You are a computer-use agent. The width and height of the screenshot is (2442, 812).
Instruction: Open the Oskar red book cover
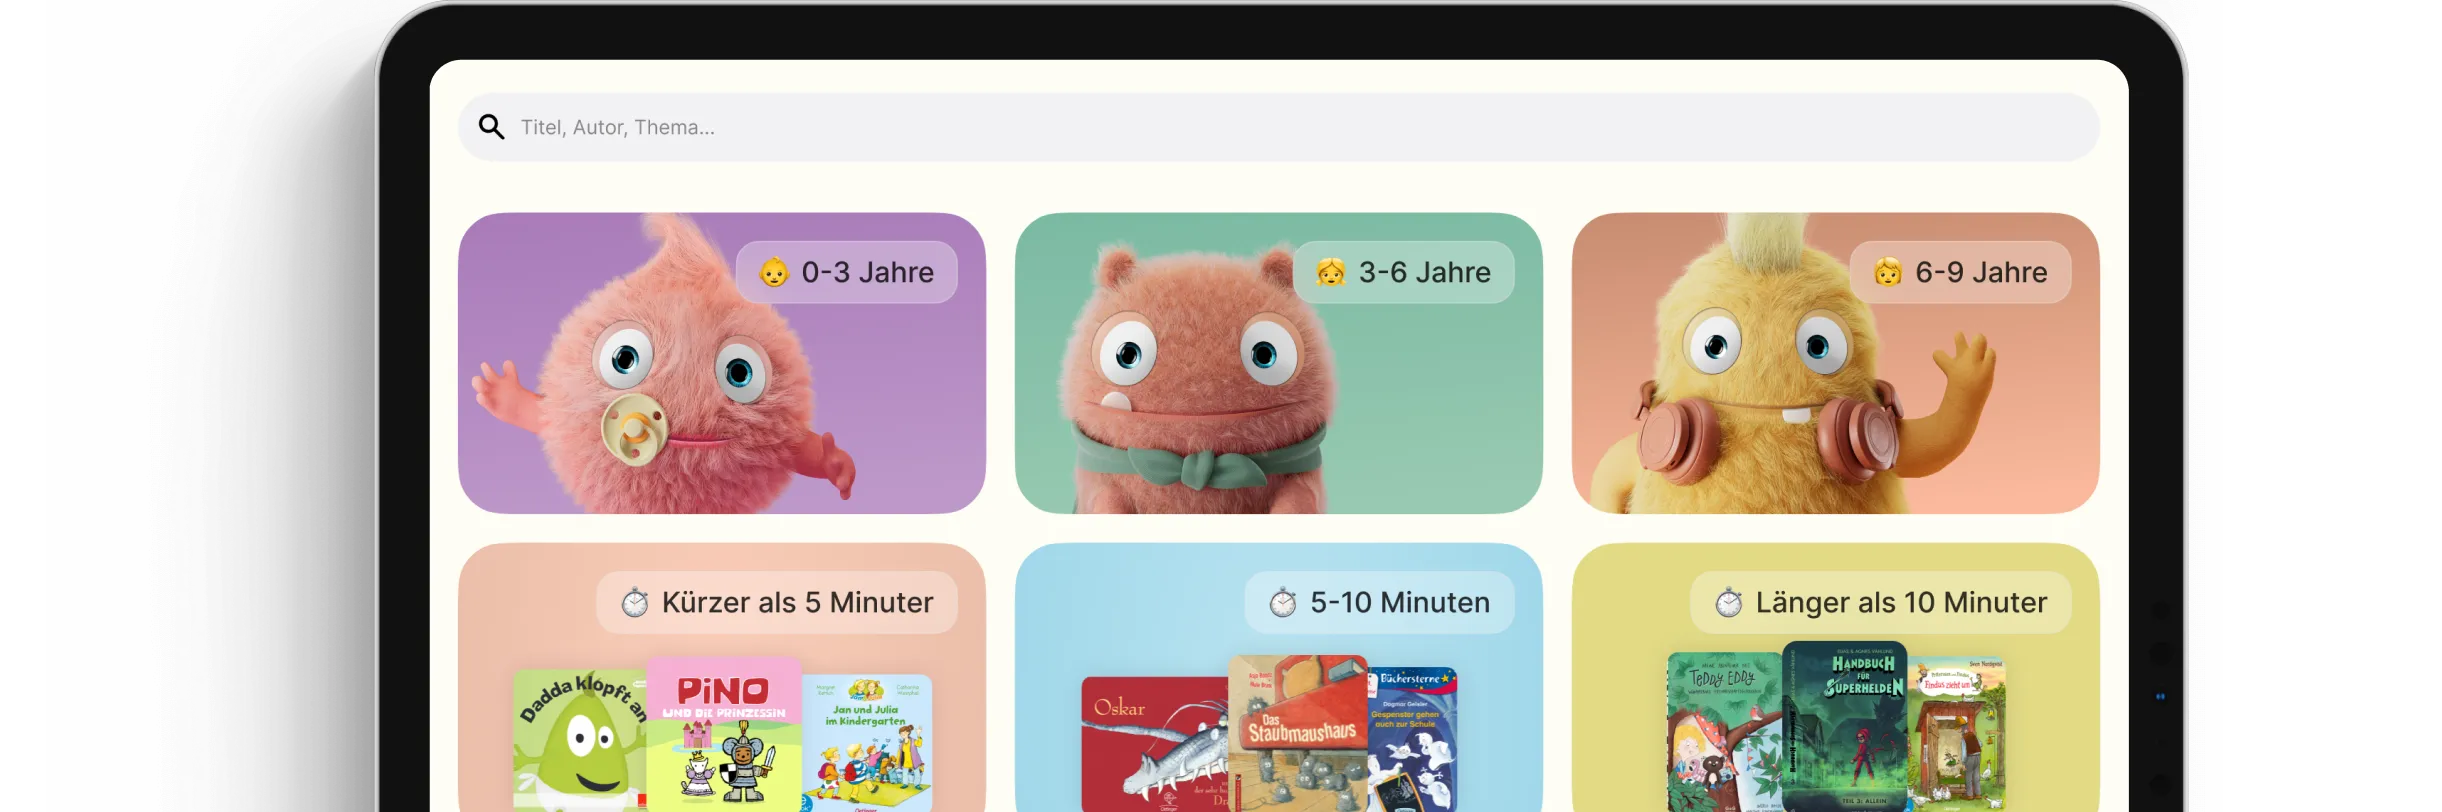(1155, 744)
